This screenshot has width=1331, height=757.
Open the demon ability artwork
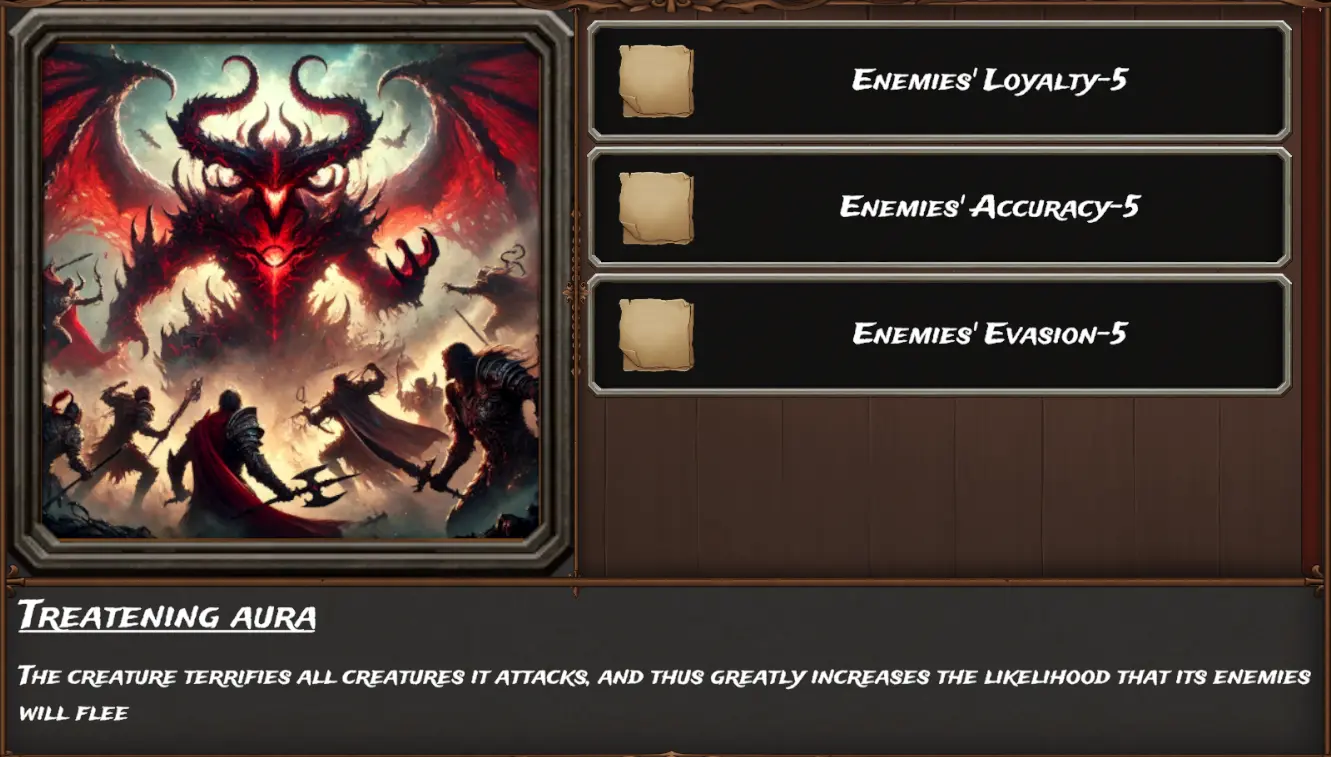click(x=291, y=291)
